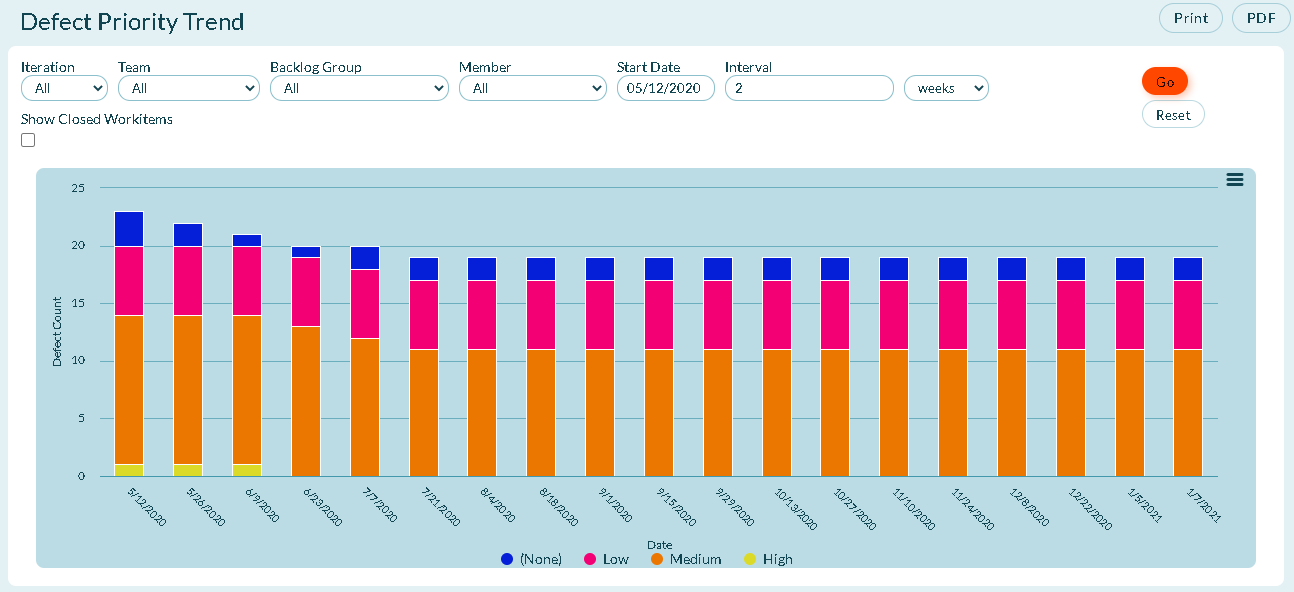The width and height of the screenshot is (1294, 592).
Task: Click the Go button
Action: pos(1165,82)
